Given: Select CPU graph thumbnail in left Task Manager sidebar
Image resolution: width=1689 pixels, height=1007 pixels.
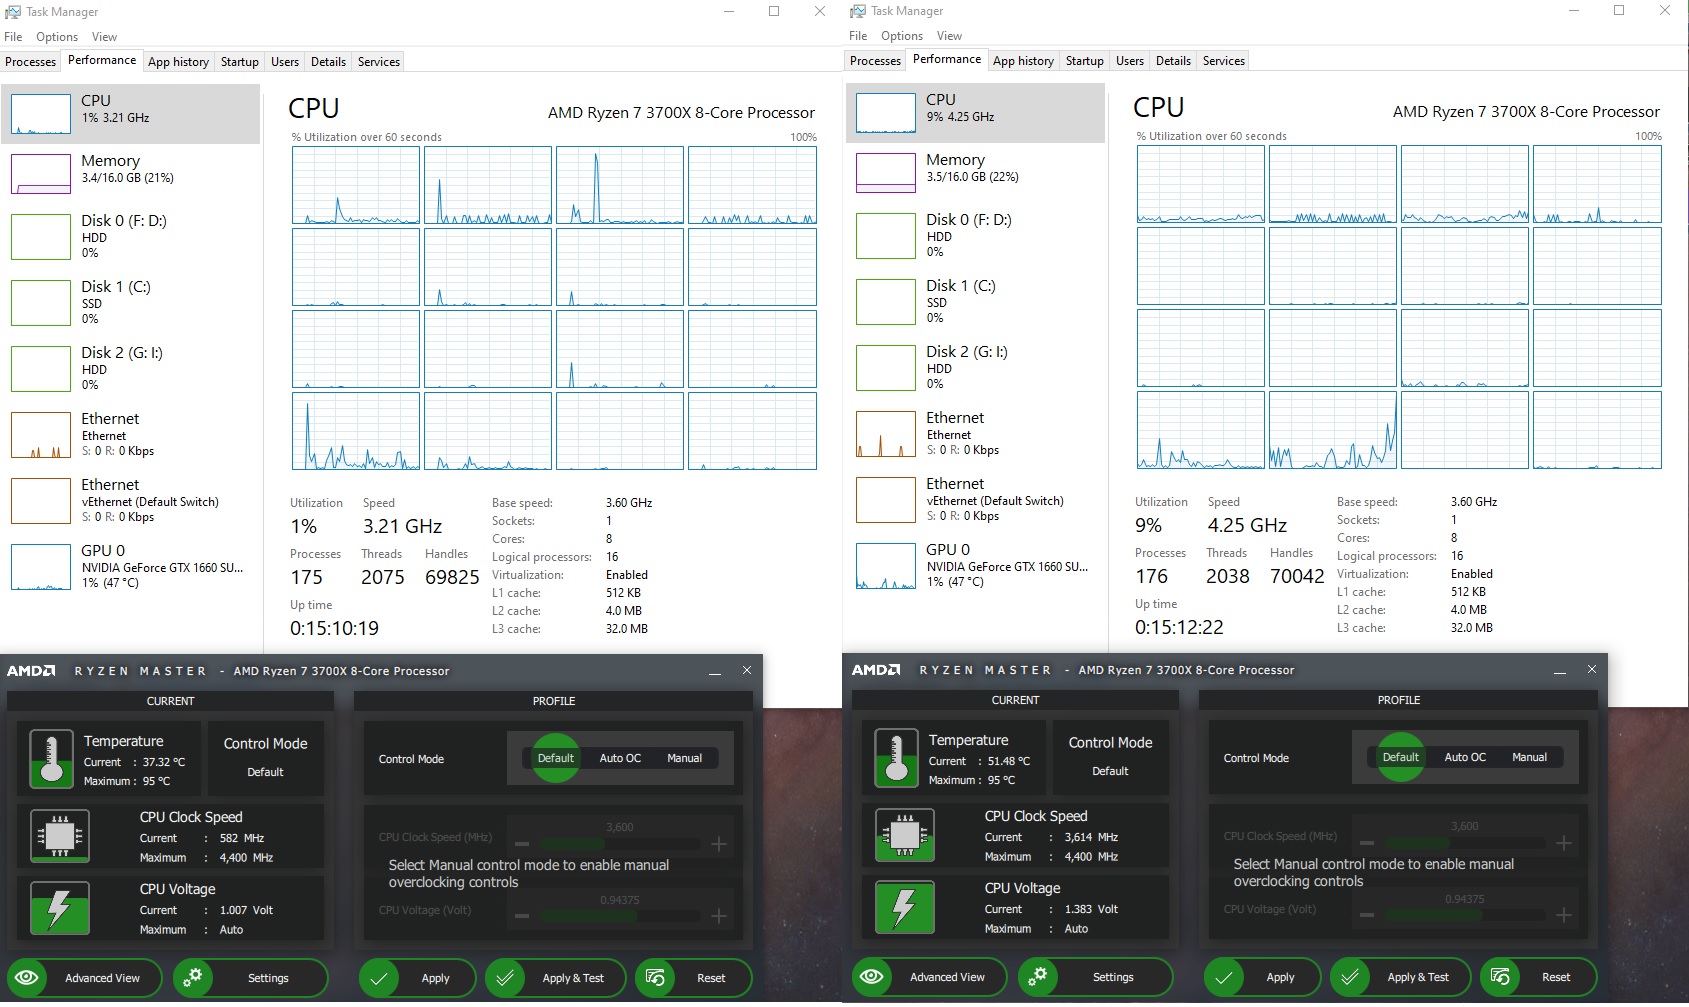Looking at the screenshot, I should [x=41, y=114].
